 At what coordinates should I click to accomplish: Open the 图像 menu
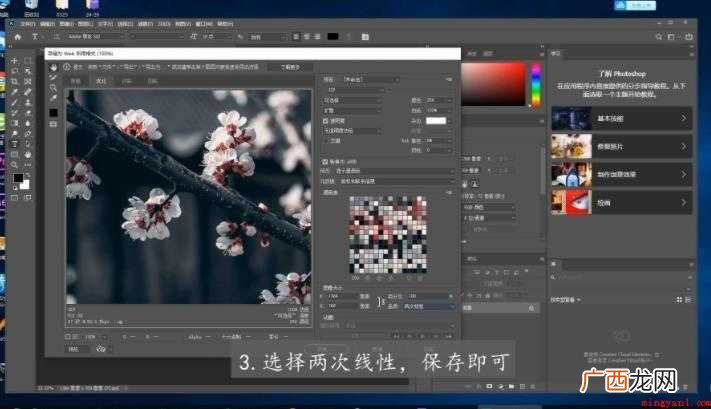66,24
